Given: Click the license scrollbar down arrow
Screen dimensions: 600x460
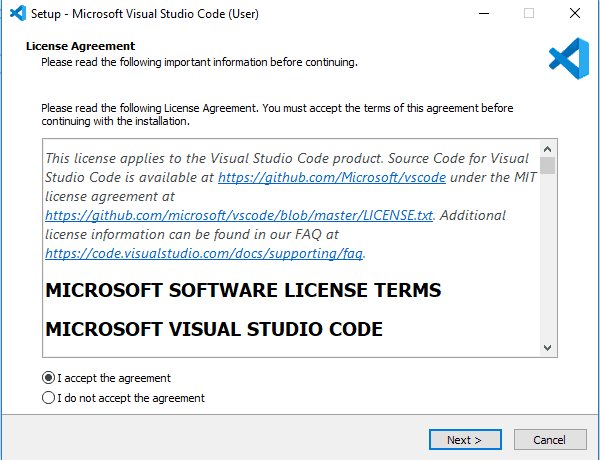Looking at the screenshot, I should (x=548, y=347).
